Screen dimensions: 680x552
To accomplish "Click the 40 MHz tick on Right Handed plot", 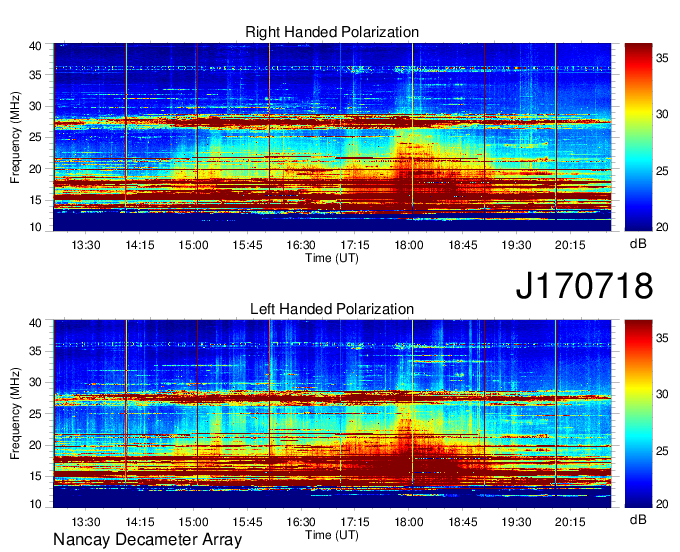I will pyautogui.click(x=36, y=46).
